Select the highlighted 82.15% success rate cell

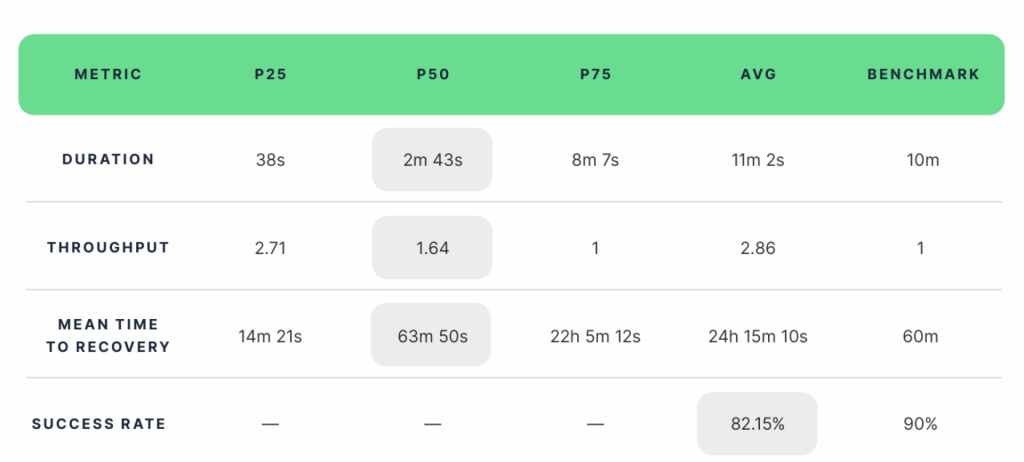757,423
